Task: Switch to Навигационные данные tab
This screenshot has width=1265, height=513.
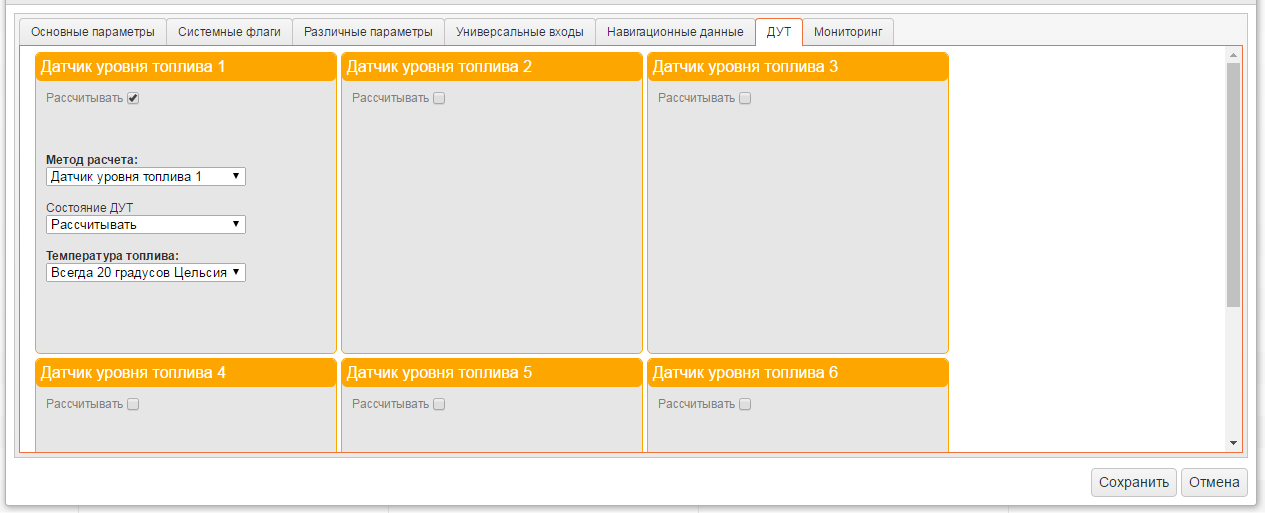Action: (675, 32)
